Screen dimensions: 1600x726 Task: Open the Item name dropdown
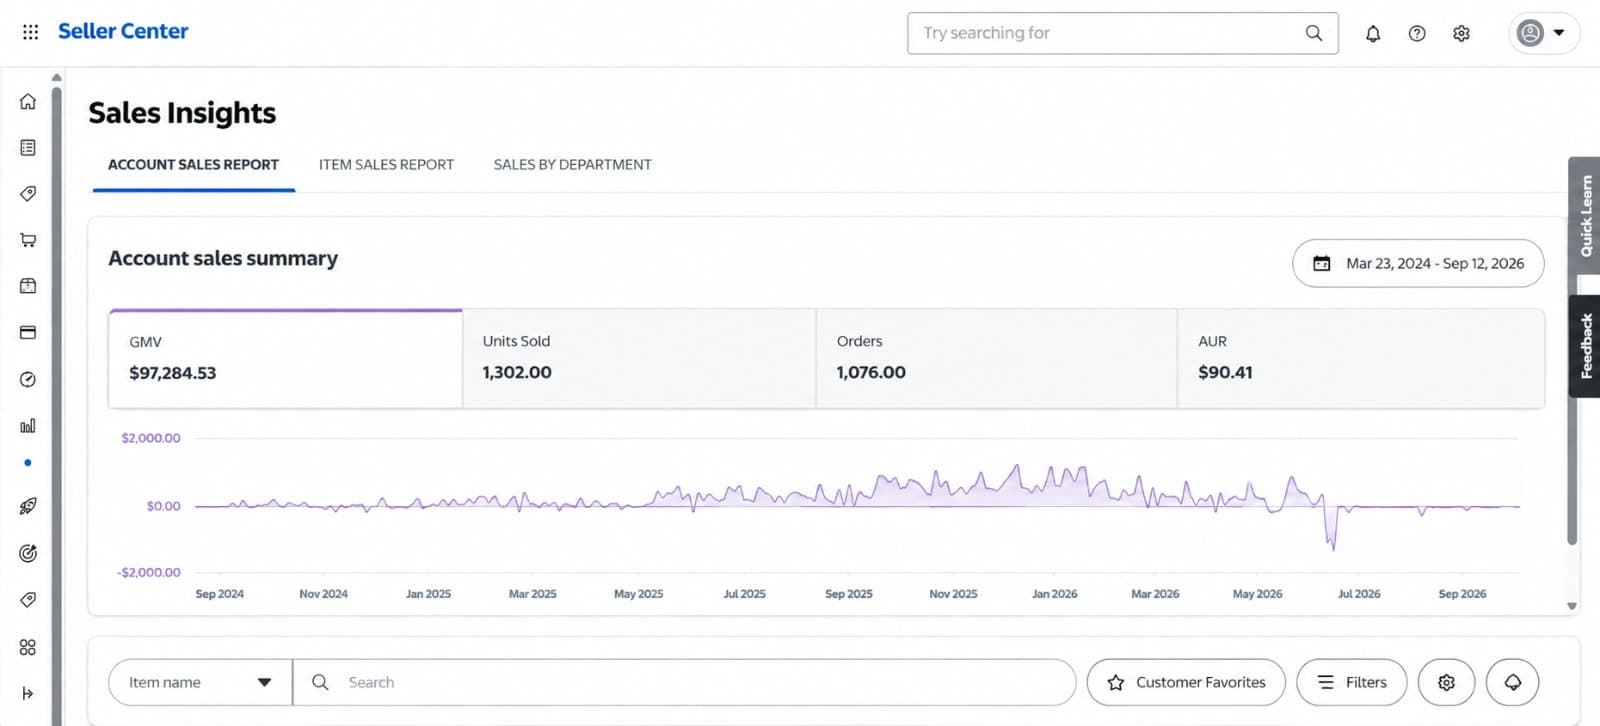(x=200, y=682)
